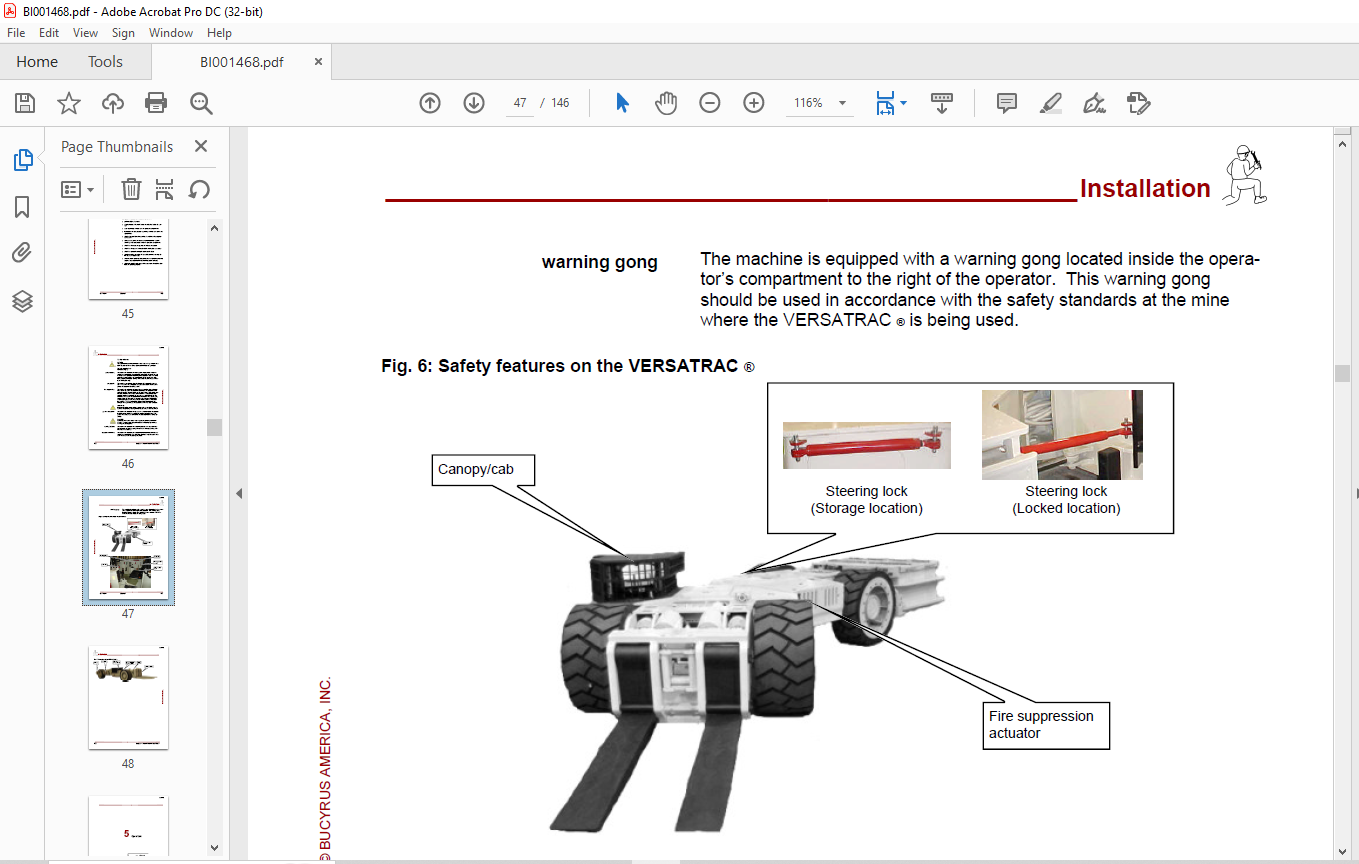Zoom in with the plus circle icon
Image resolution: width=1359 pixels, height=864 pixels.
coord(754,103)
